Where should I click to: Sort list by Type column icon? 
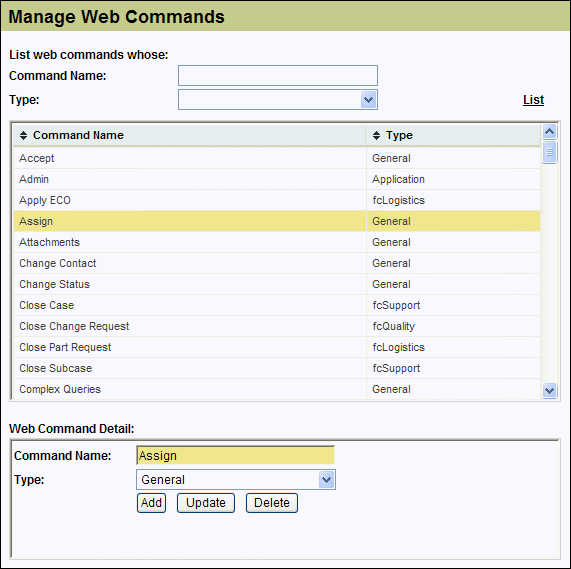[x=376, y=135]
